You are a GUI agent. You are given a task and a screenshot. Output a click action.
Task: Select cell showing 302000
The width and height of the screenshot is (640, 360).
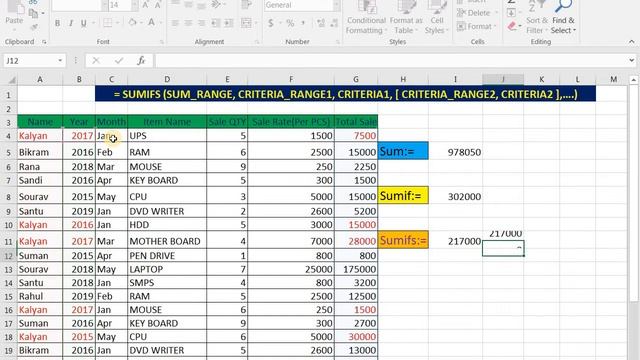456,196
